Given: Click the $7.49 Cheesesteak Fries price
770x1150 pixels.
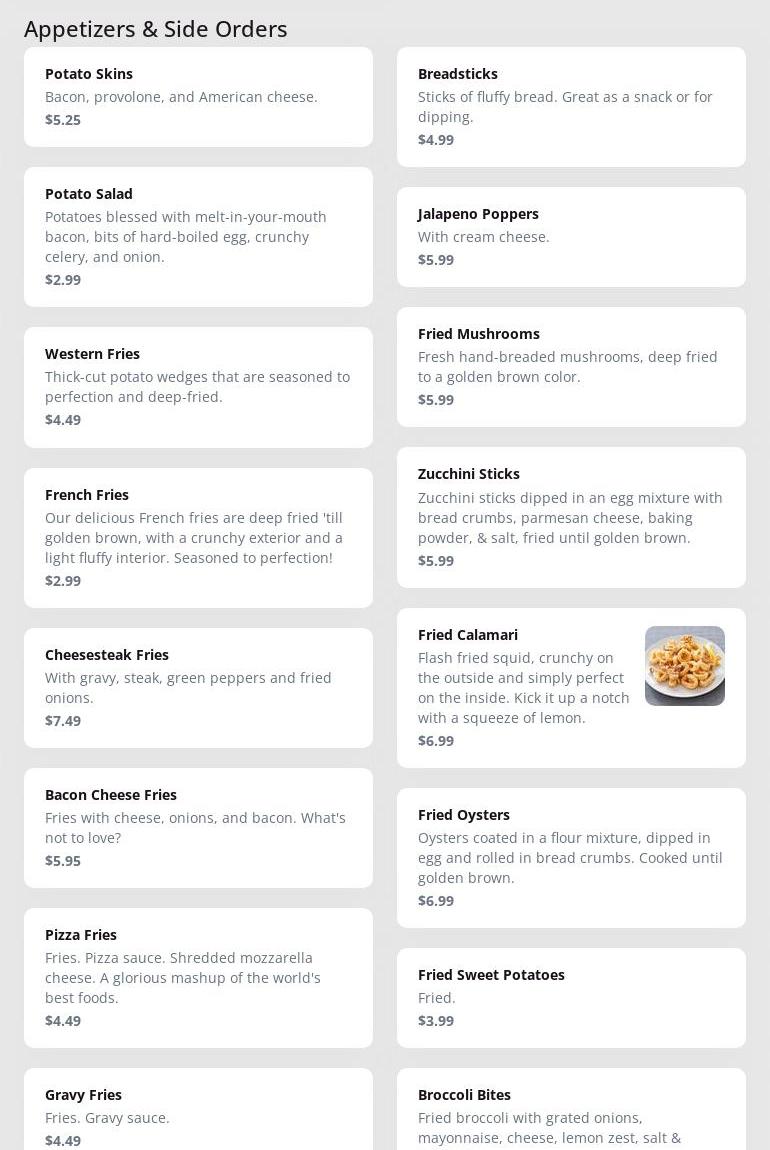Looking at the screenshot, I should [63, 721].
